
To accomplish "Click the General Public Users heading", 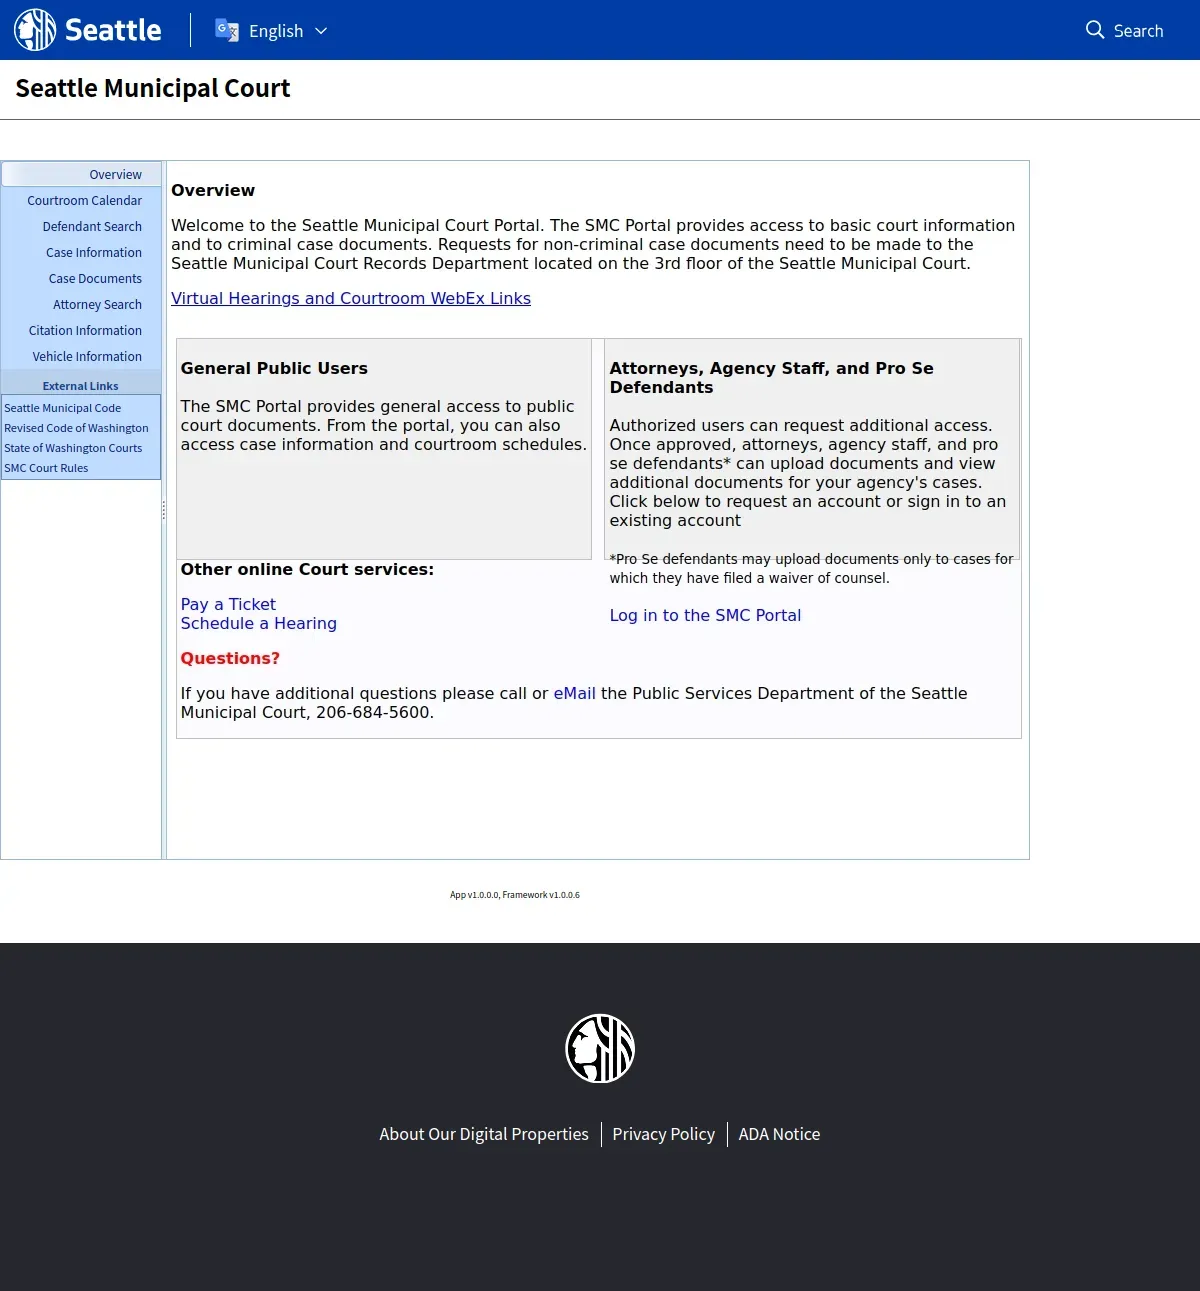I will point(274,368).
